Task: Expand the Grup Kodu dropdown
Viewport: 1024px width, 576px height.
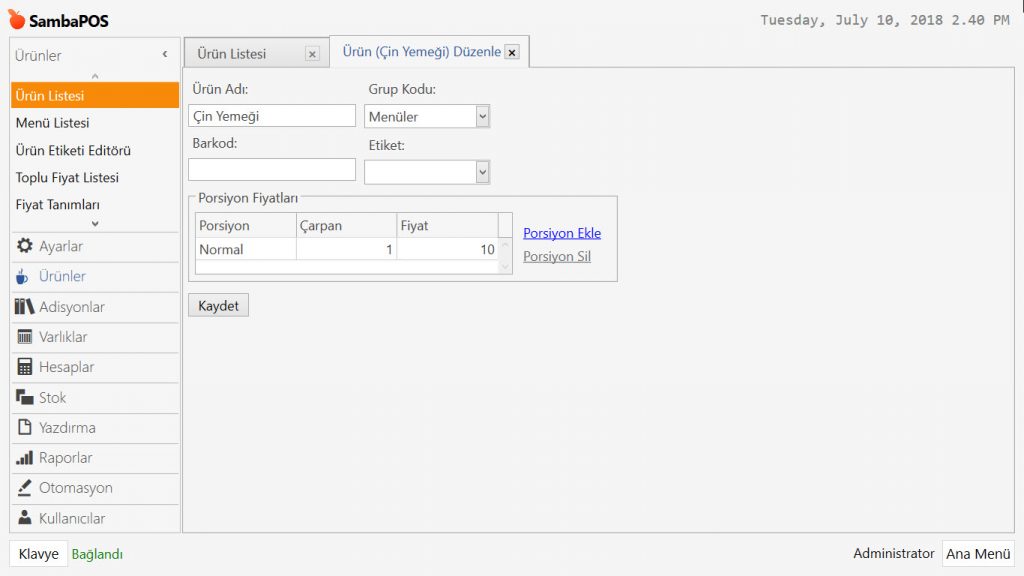Action: tap(482, 117)
